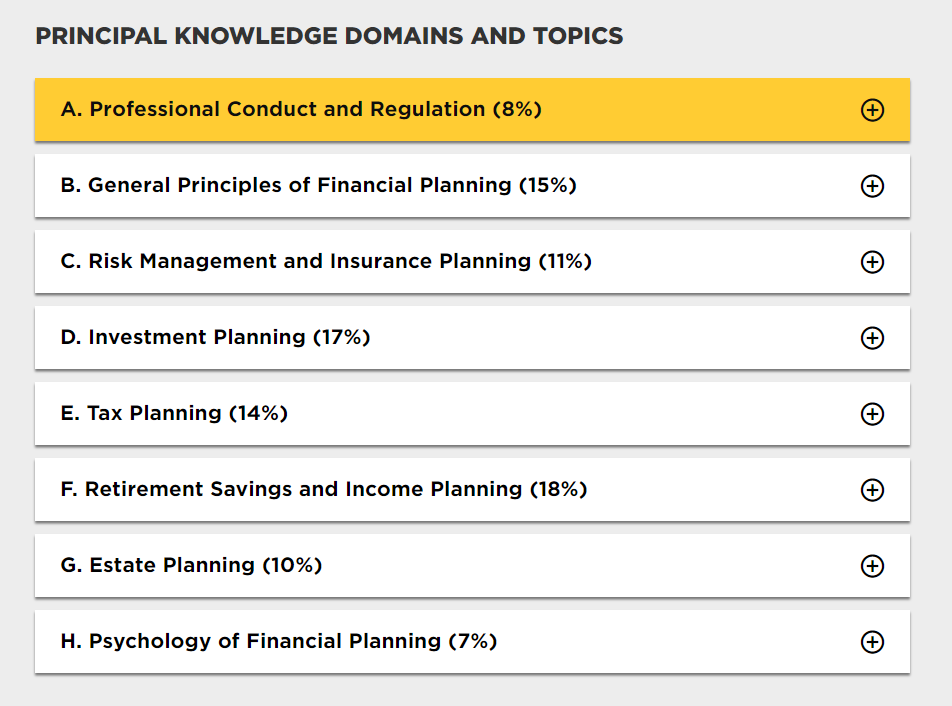952x706 pixels.
Task: Click plus icon for Psychology of Financial Planning
Action: click(x=872, y=642)
